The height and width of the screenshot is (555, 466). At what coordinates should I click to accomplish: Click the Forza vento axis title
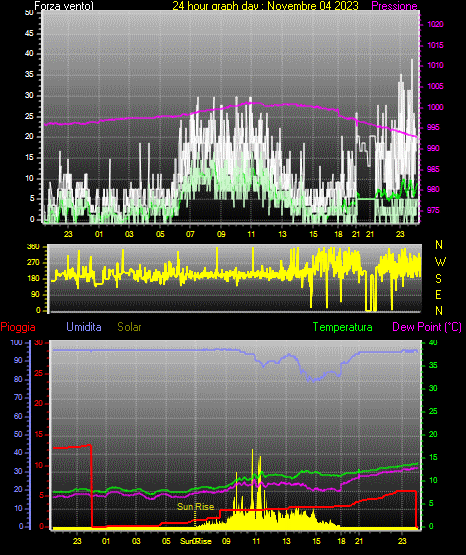[x=64, y=6]
